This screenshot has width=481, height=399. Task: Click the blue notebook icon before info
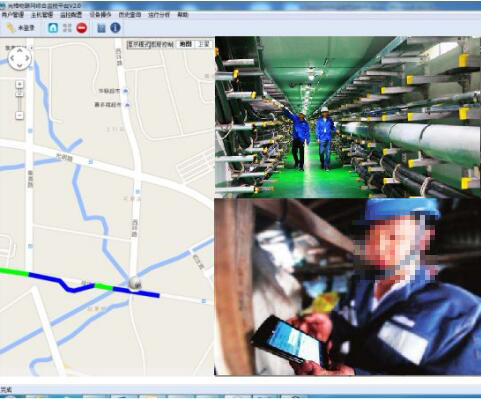(101, 28)
